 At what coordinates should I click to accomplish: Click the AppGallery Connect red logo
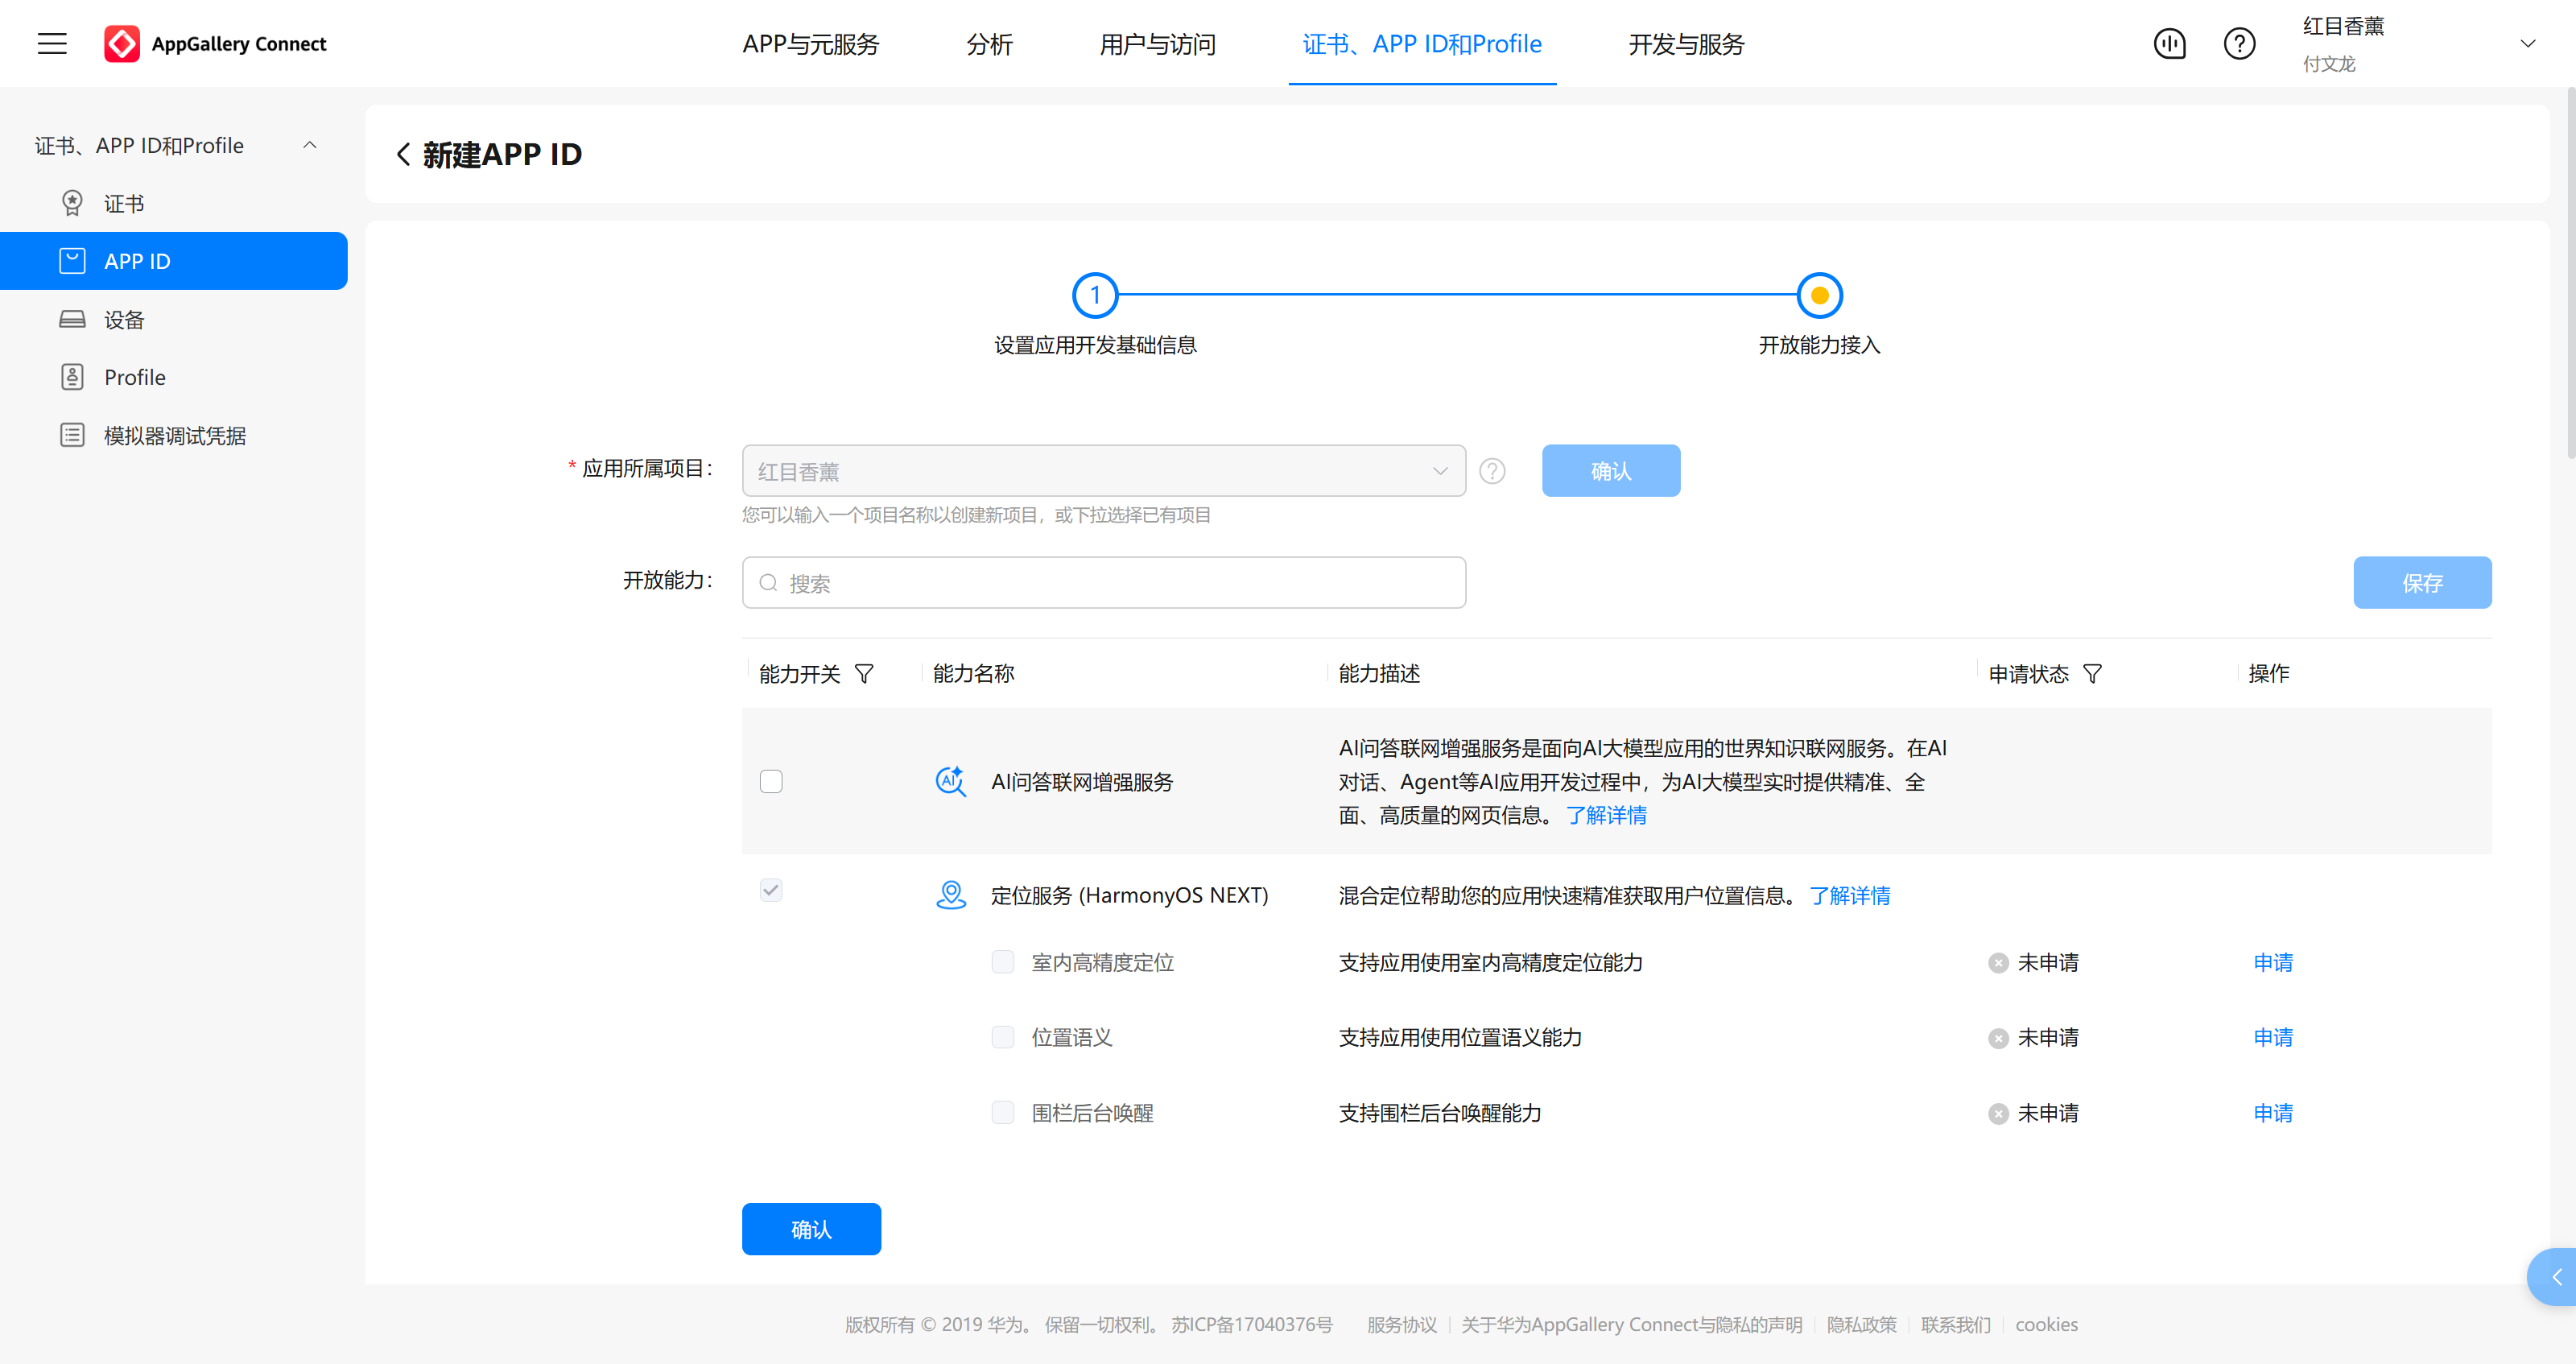pos(122,43)
